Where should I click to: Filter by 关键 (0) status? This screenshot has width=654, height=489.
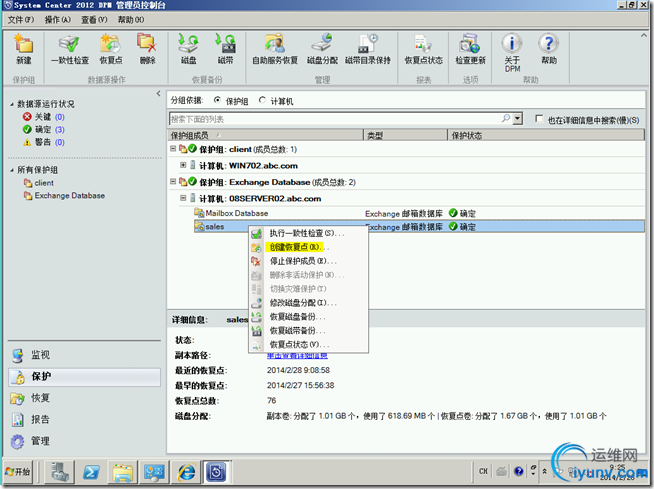point(44,117)
